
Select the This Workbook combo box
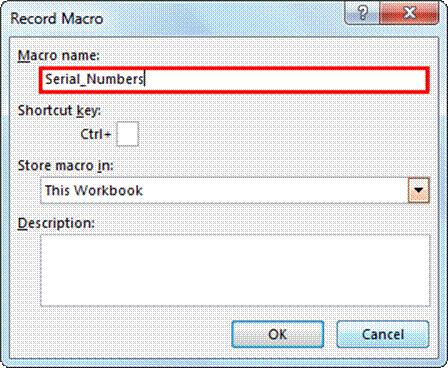pyautogui.click(x=235, y=190)
